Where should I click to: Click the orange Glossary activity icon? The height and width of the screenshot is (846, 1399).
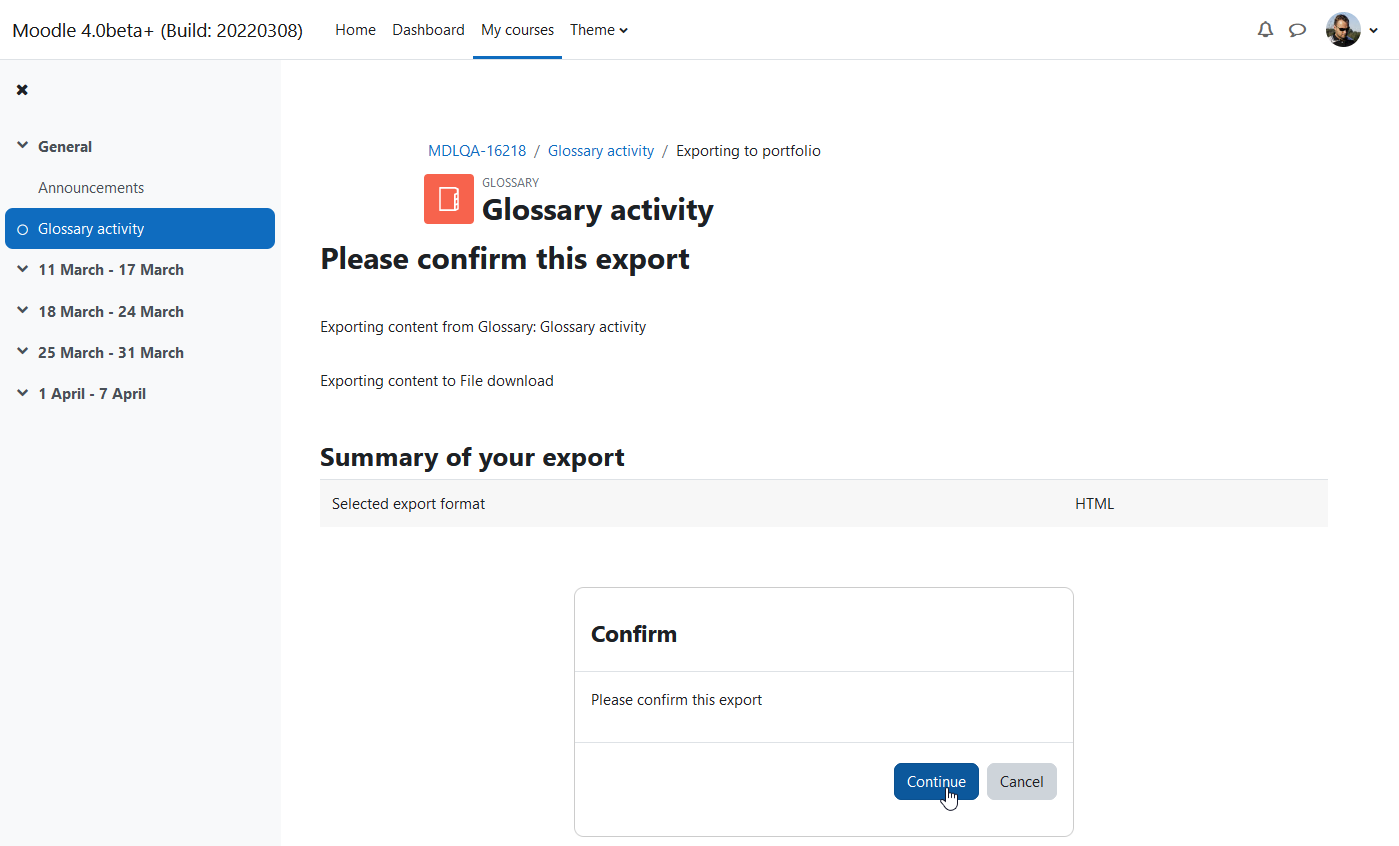coord(449,199)
